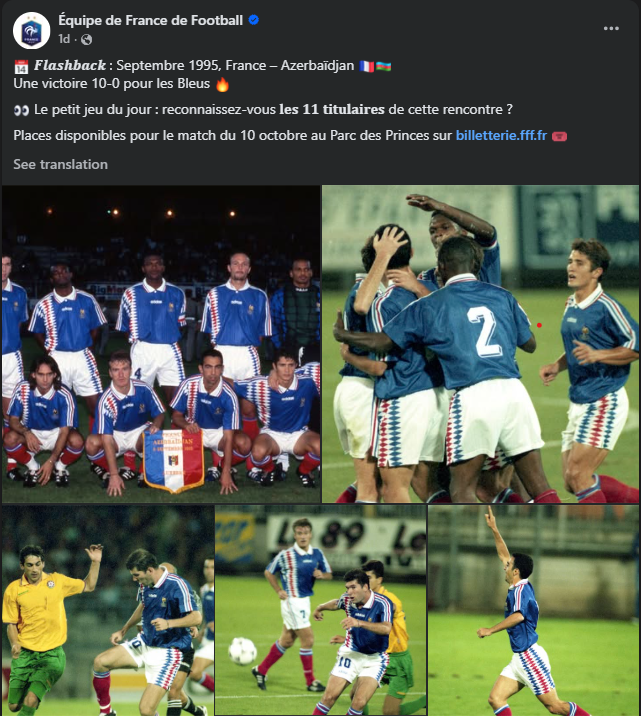This screenshot has height=716, width=641.
Task: Click the French flag emoji
Action: click(x=368, y=66)
